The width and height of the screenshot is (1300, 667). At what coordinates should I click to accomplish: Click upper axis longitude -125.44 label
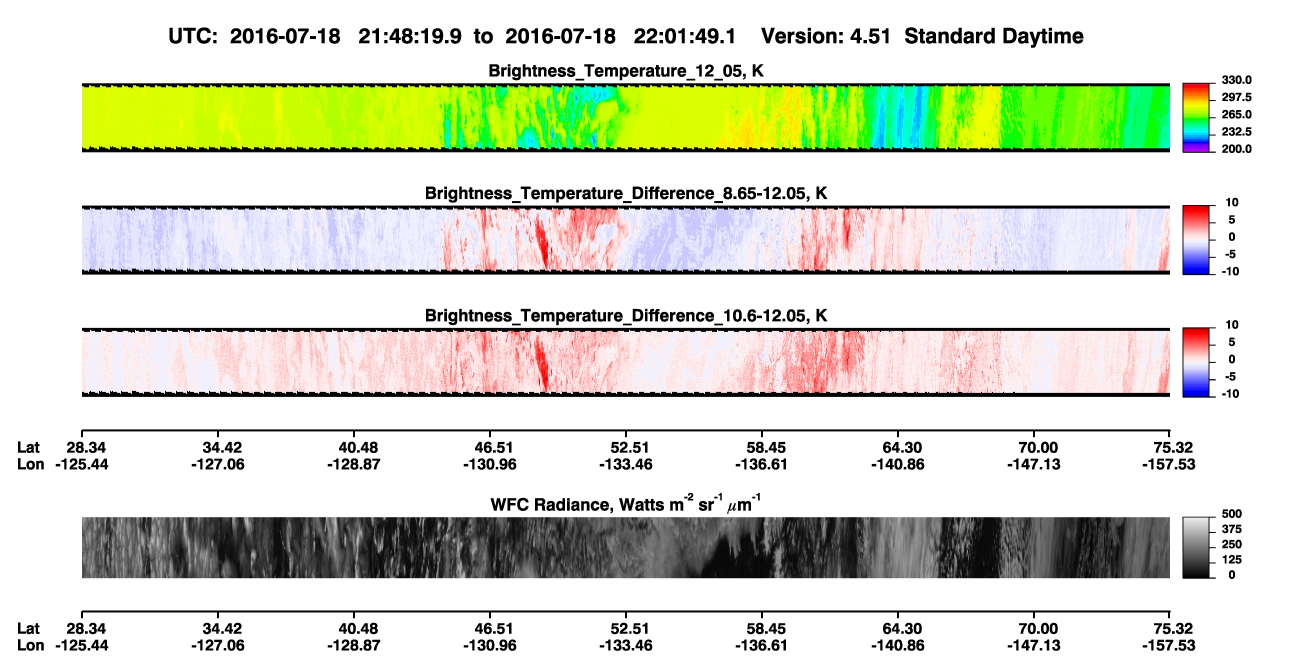click(83, 464)
